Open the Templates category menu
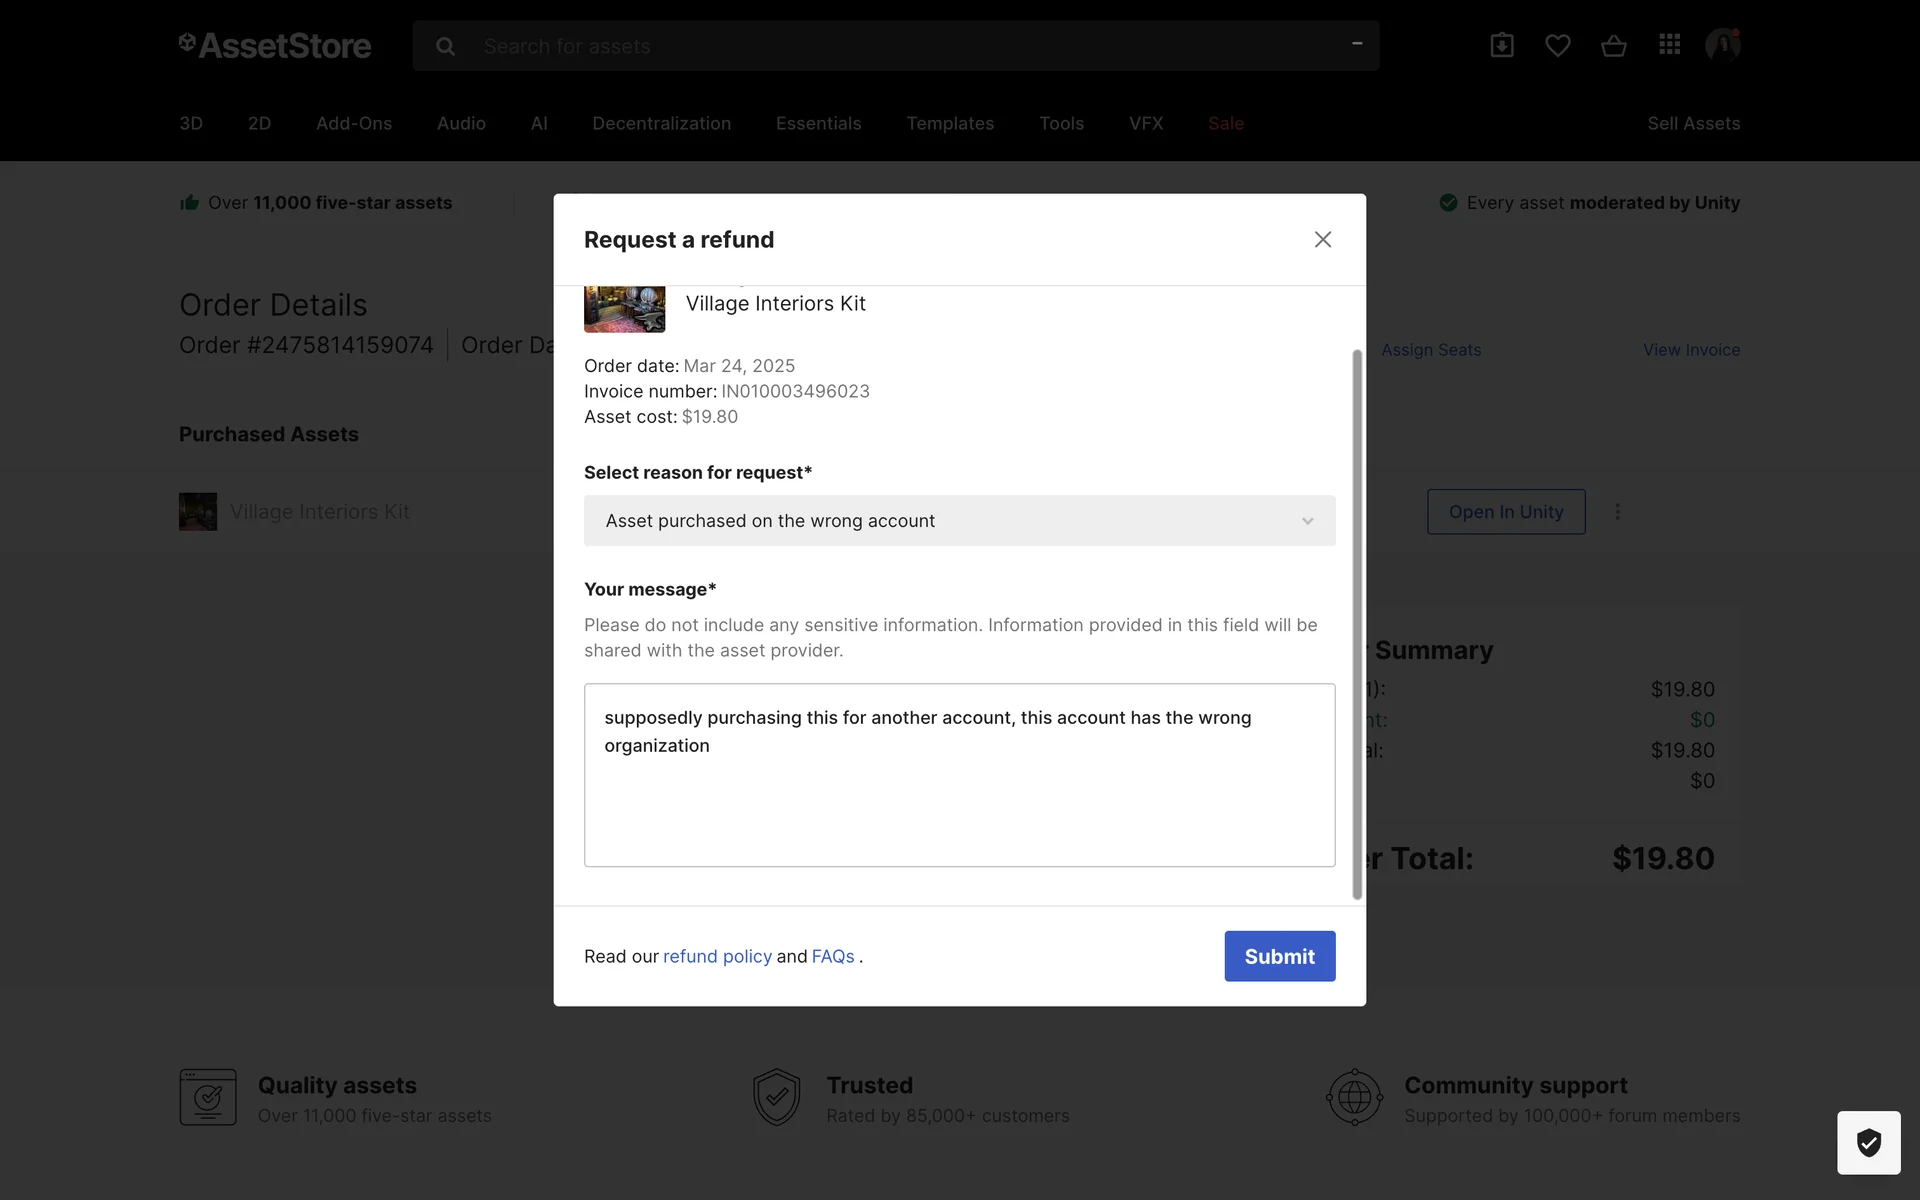The height and width of the screenshot is (1200, 1920). (949, 123)
